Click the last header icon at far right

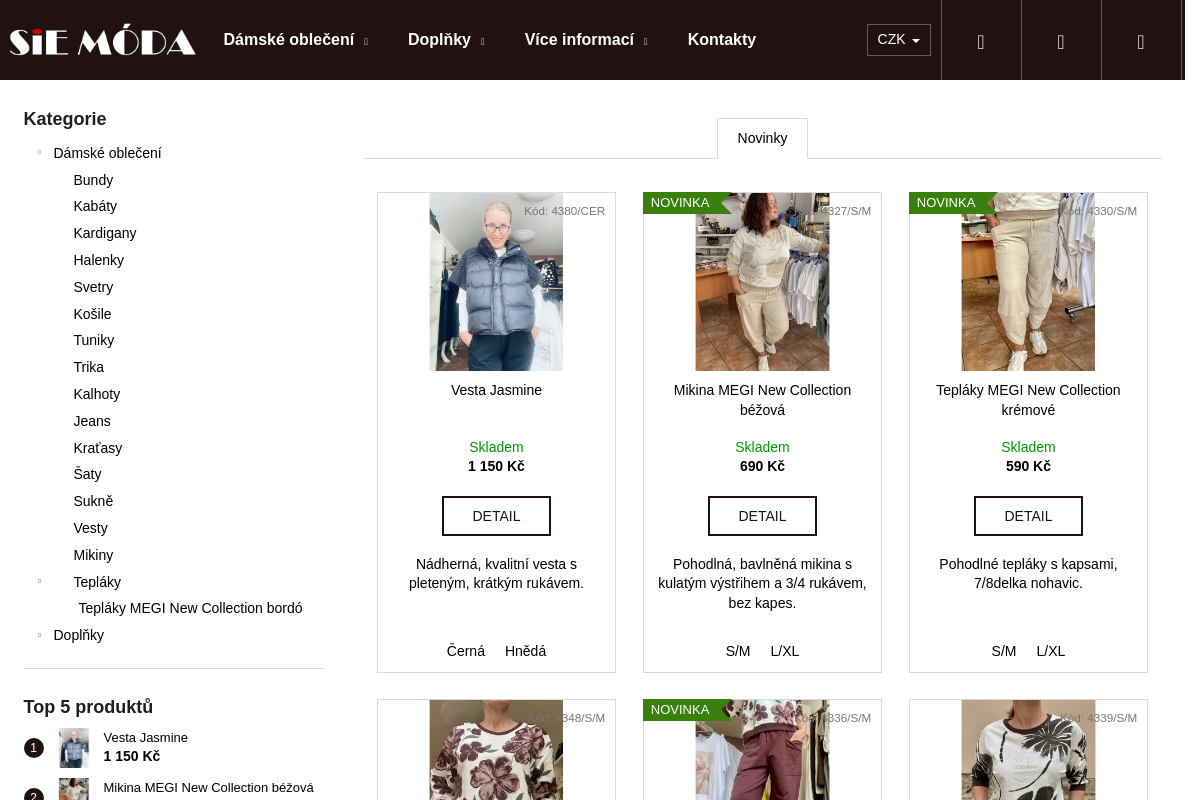[x=1141, y=40]
